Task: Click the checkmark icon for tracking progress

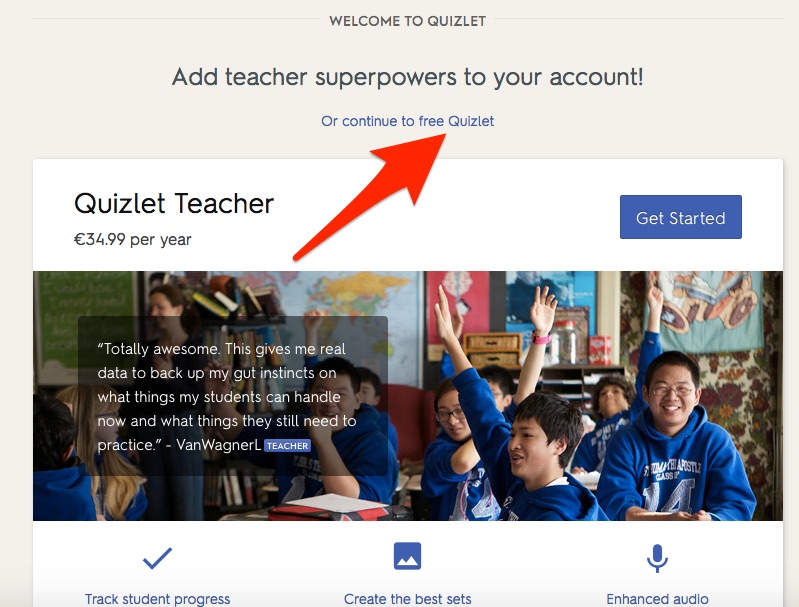Action: point(157,558)
